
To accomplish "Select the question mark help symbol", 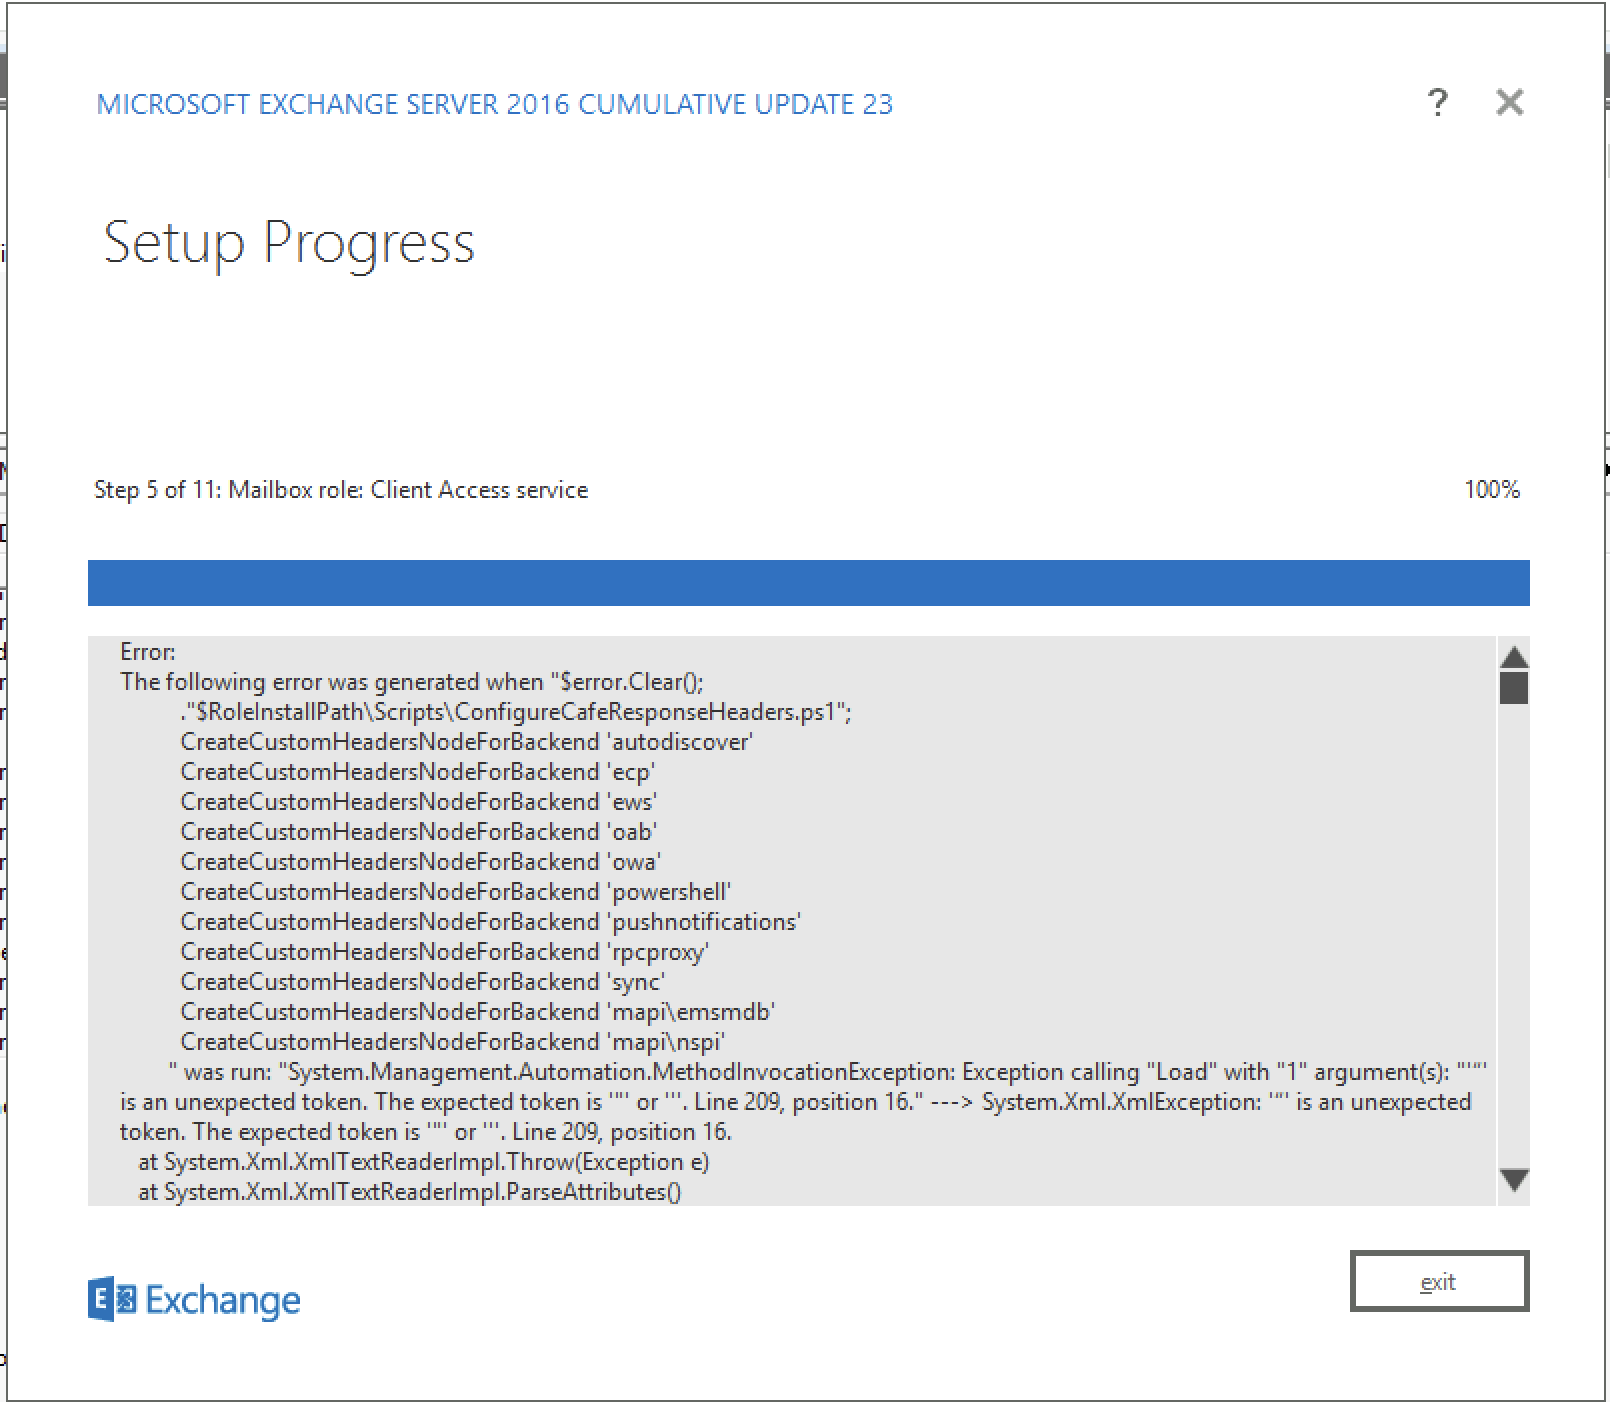I will [1438, 102].
